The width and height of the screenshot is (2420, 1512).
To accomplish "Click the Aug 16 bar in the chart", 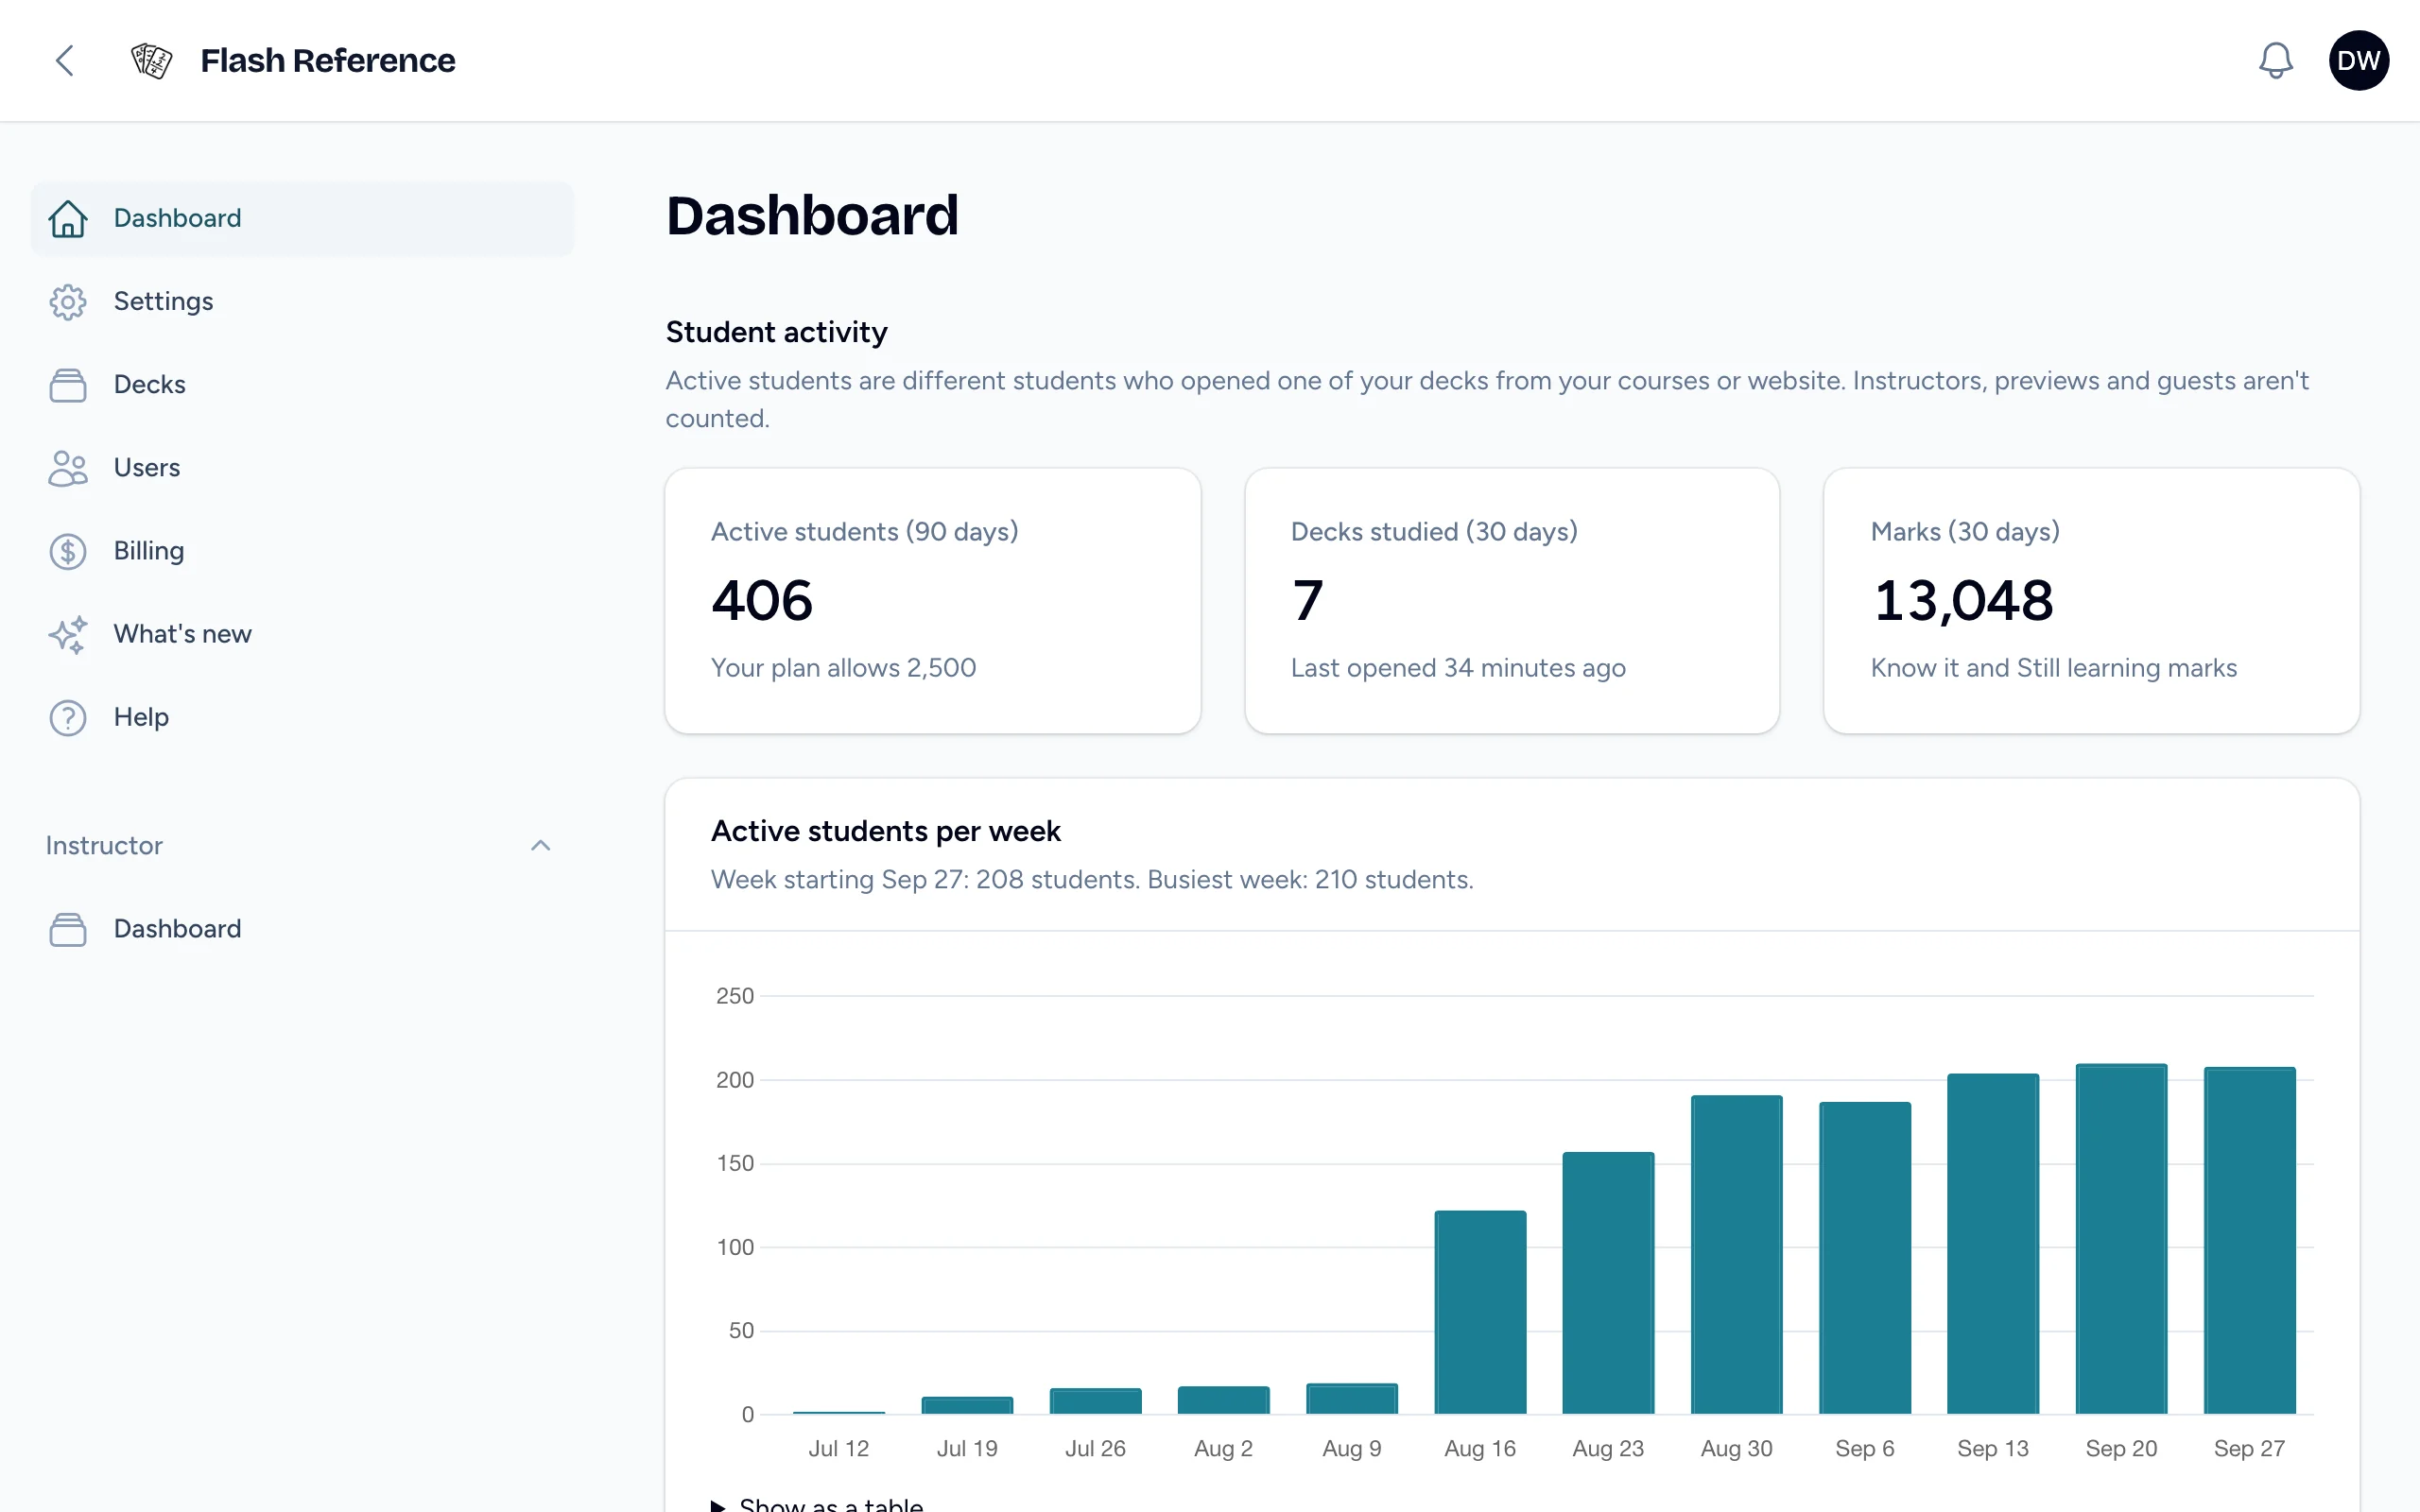I will tap(1480, 1312).
